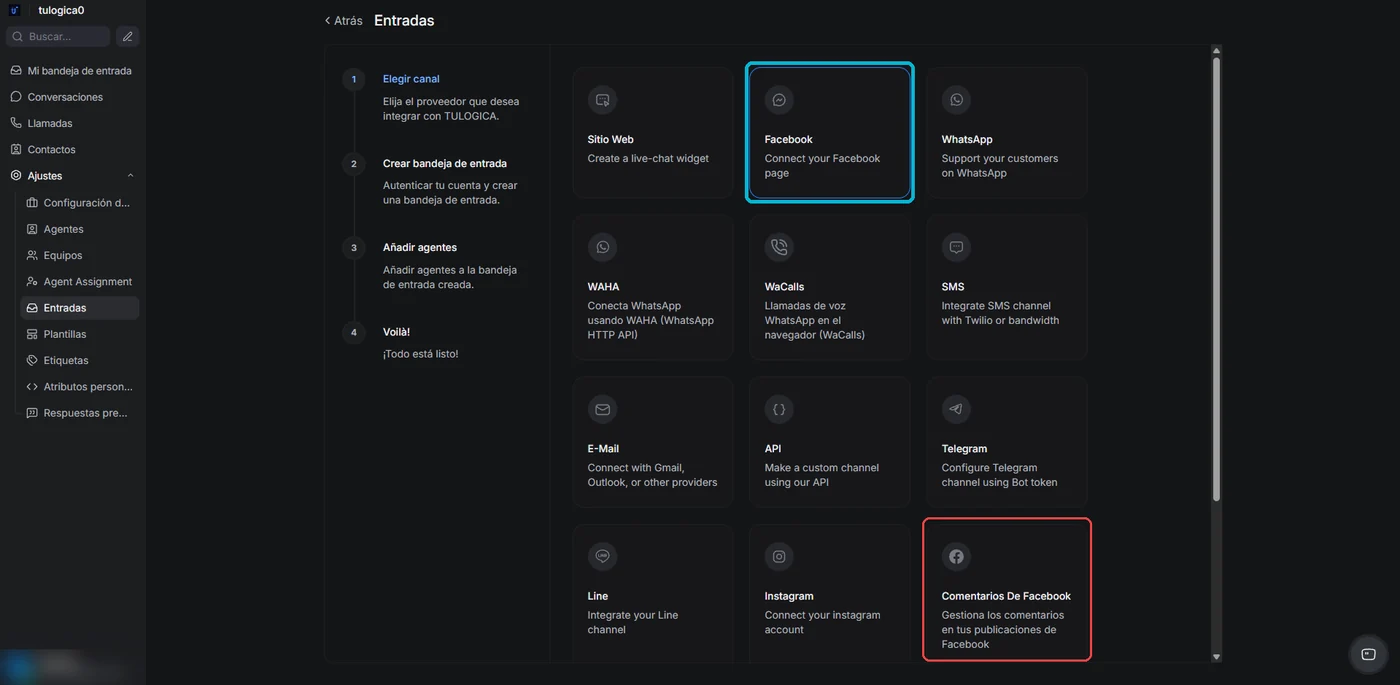This screenshot has height=685, width=1400.
Task: Pick the Telegram paper-plane icon
Action: pos(956,409)
